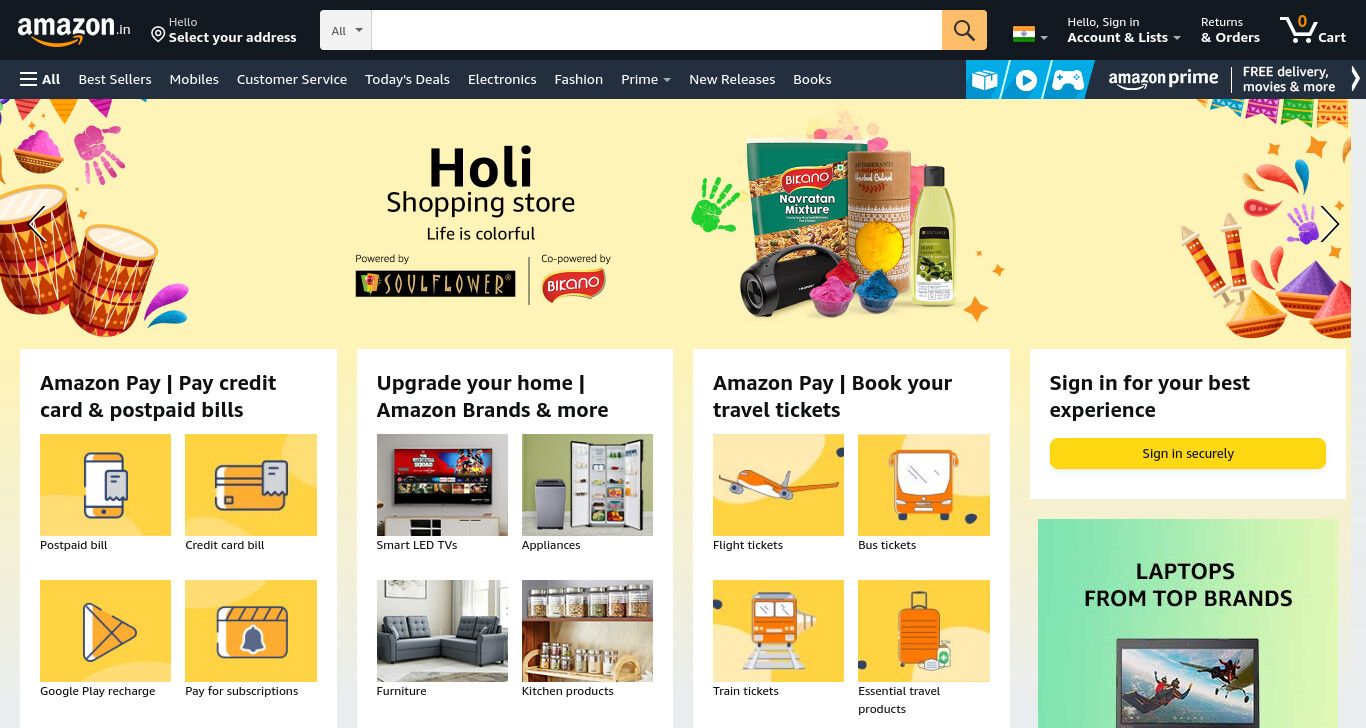Select the Flight tickets thumbnail
The image size is (1366, 728).
point(778,485)
